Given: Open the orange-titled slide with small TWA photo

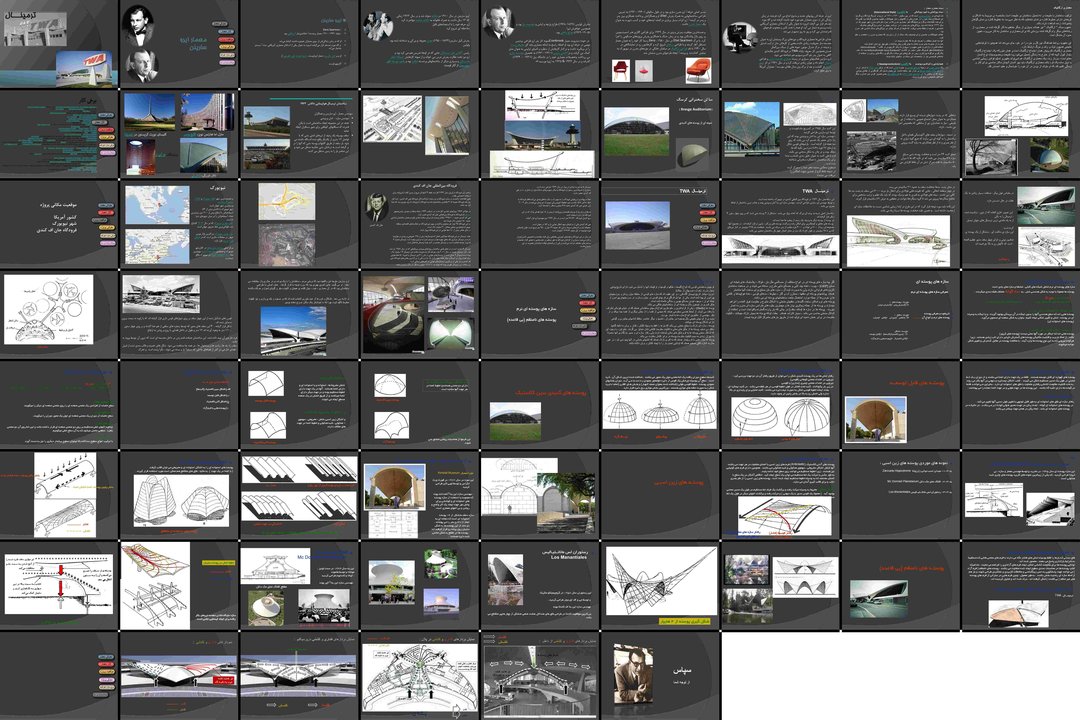Looking at the screenshot, I should (900, 585).
